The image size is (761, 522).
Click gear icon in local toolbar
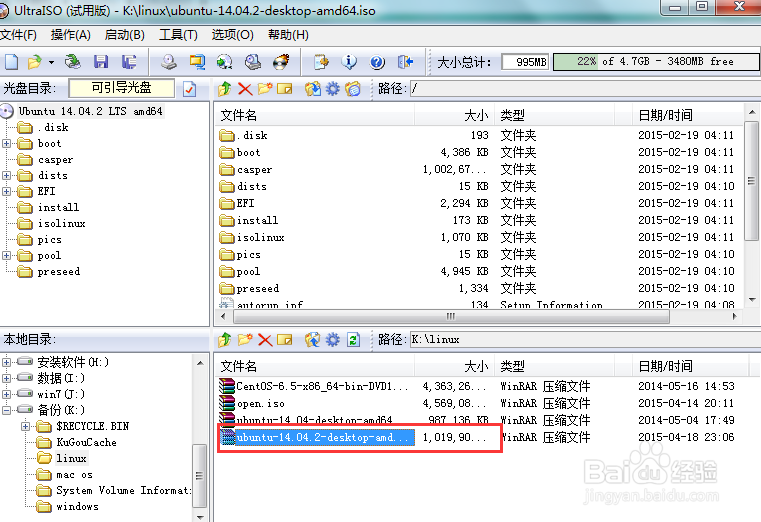(x=332, y=340)
